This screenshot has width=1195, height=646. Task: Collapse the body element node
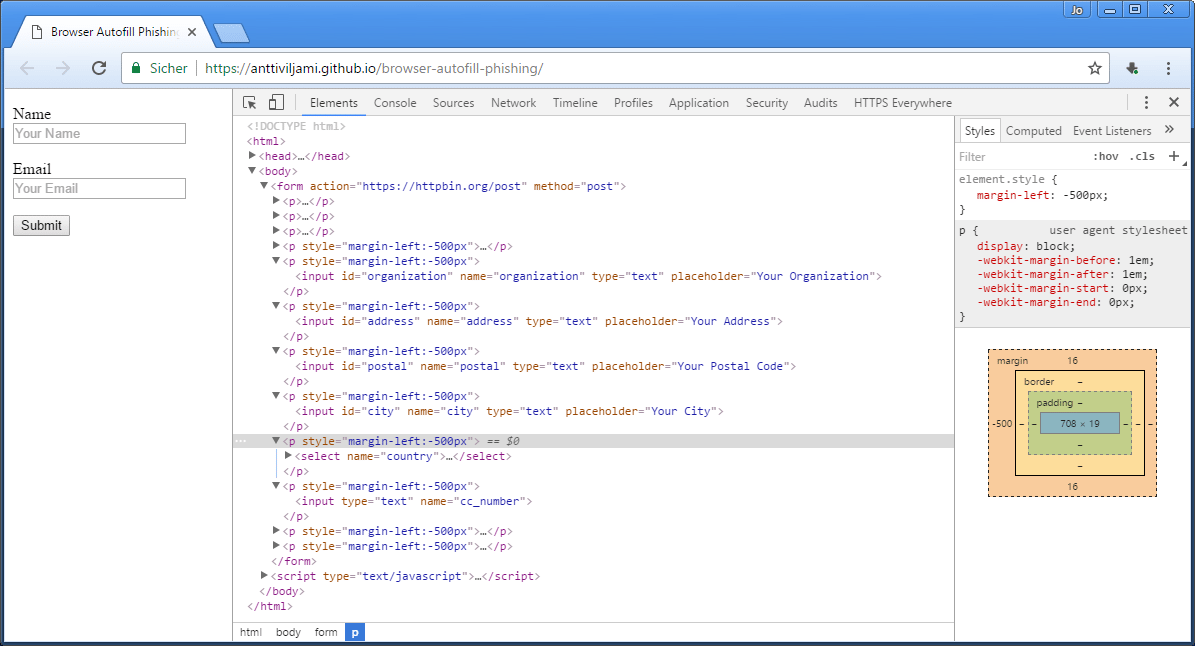(x=251, y=171)
